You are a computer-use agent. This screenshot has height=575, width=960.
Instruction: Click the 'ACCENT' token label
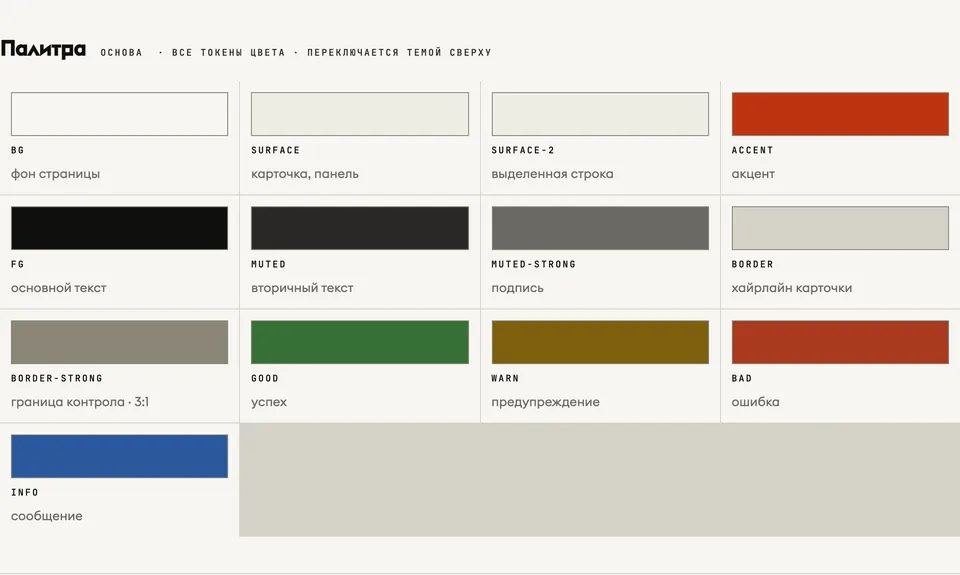coord(752,150)
